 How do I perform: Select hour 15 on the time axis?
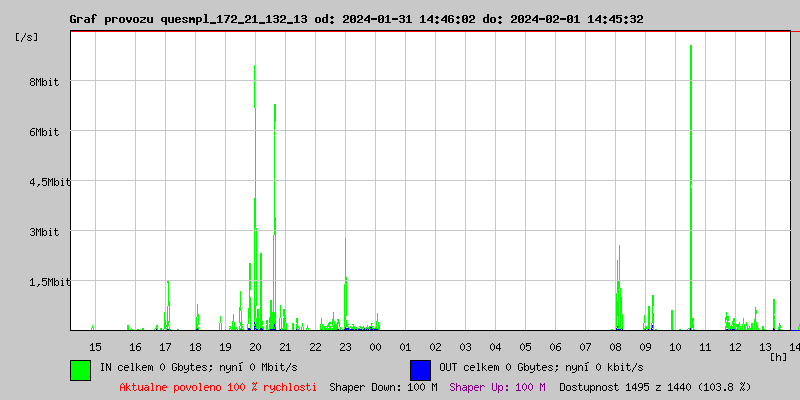[x=95, y=346]
